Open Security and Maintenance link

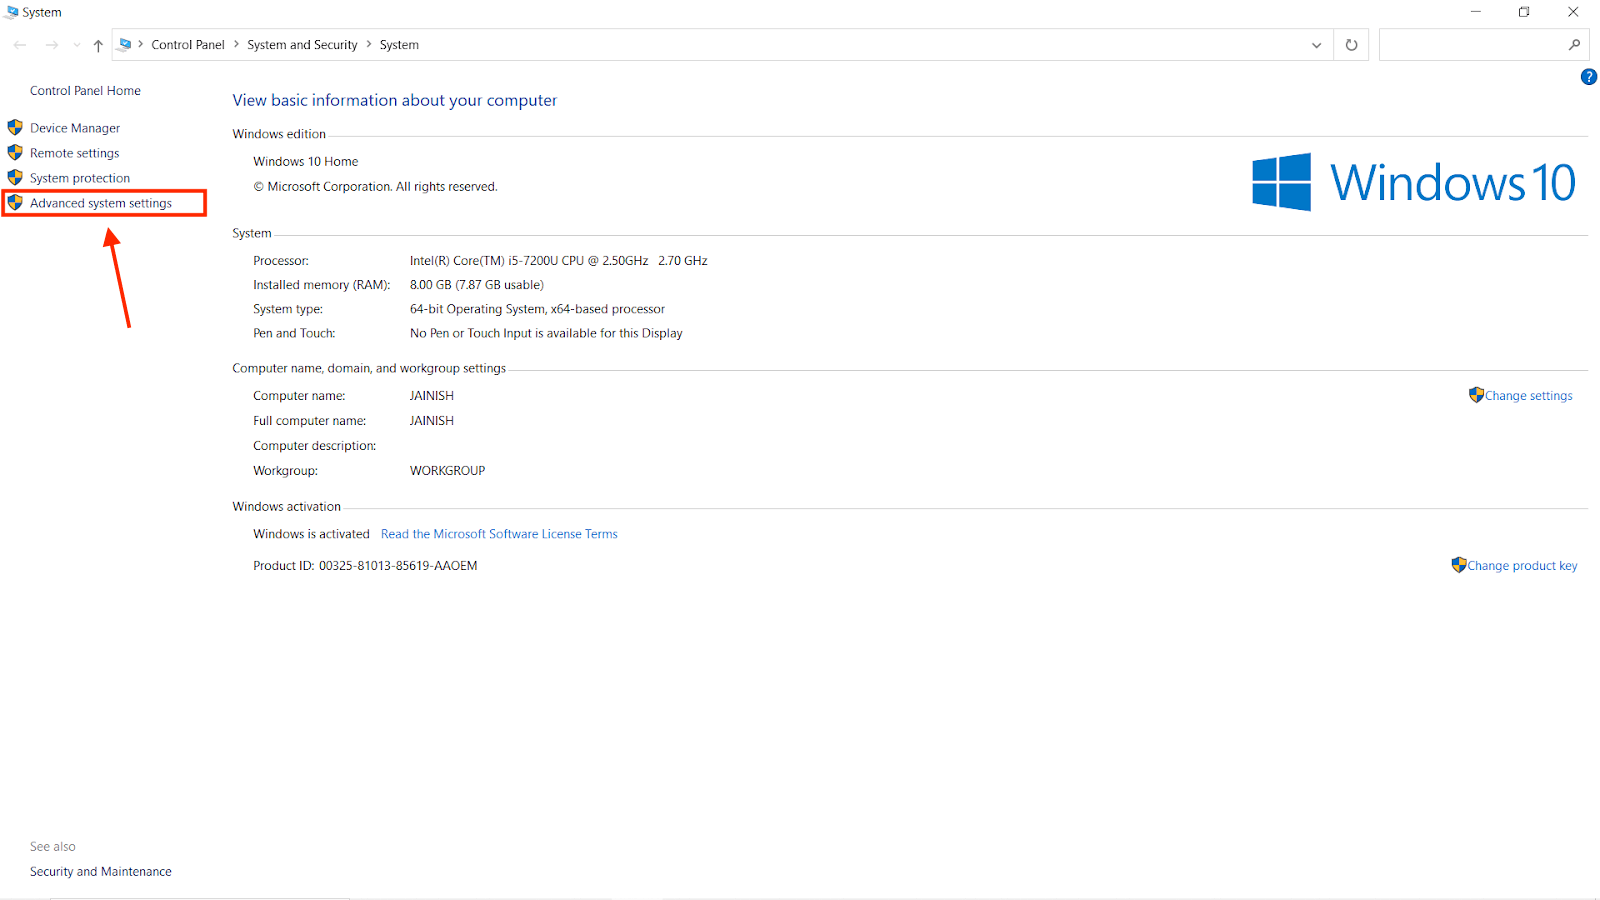point(101,872)
